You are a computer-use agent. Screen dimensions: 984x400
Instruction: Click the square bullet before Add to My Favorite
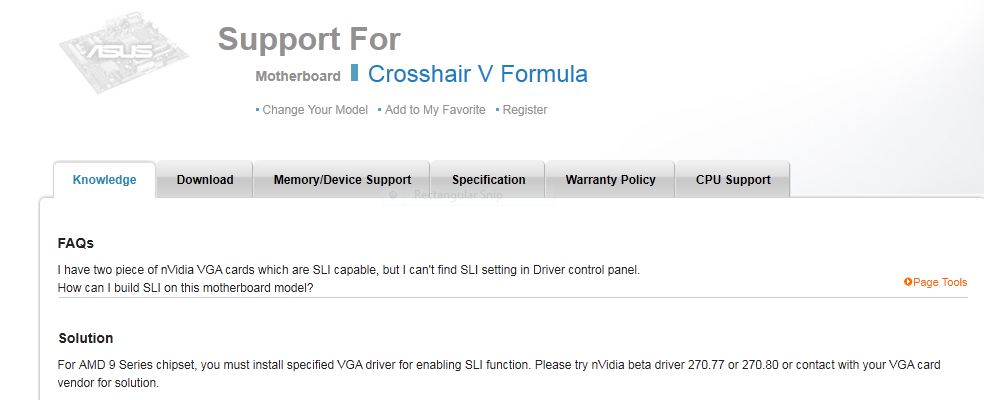pyautogui.click(x=380, y=110)
